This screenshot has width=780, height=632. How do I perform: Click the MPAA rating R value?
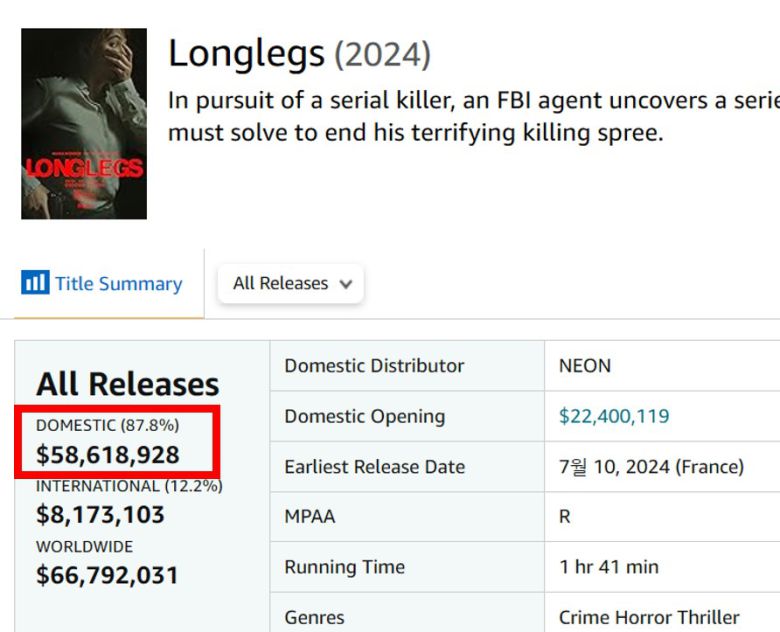point(565,517)
